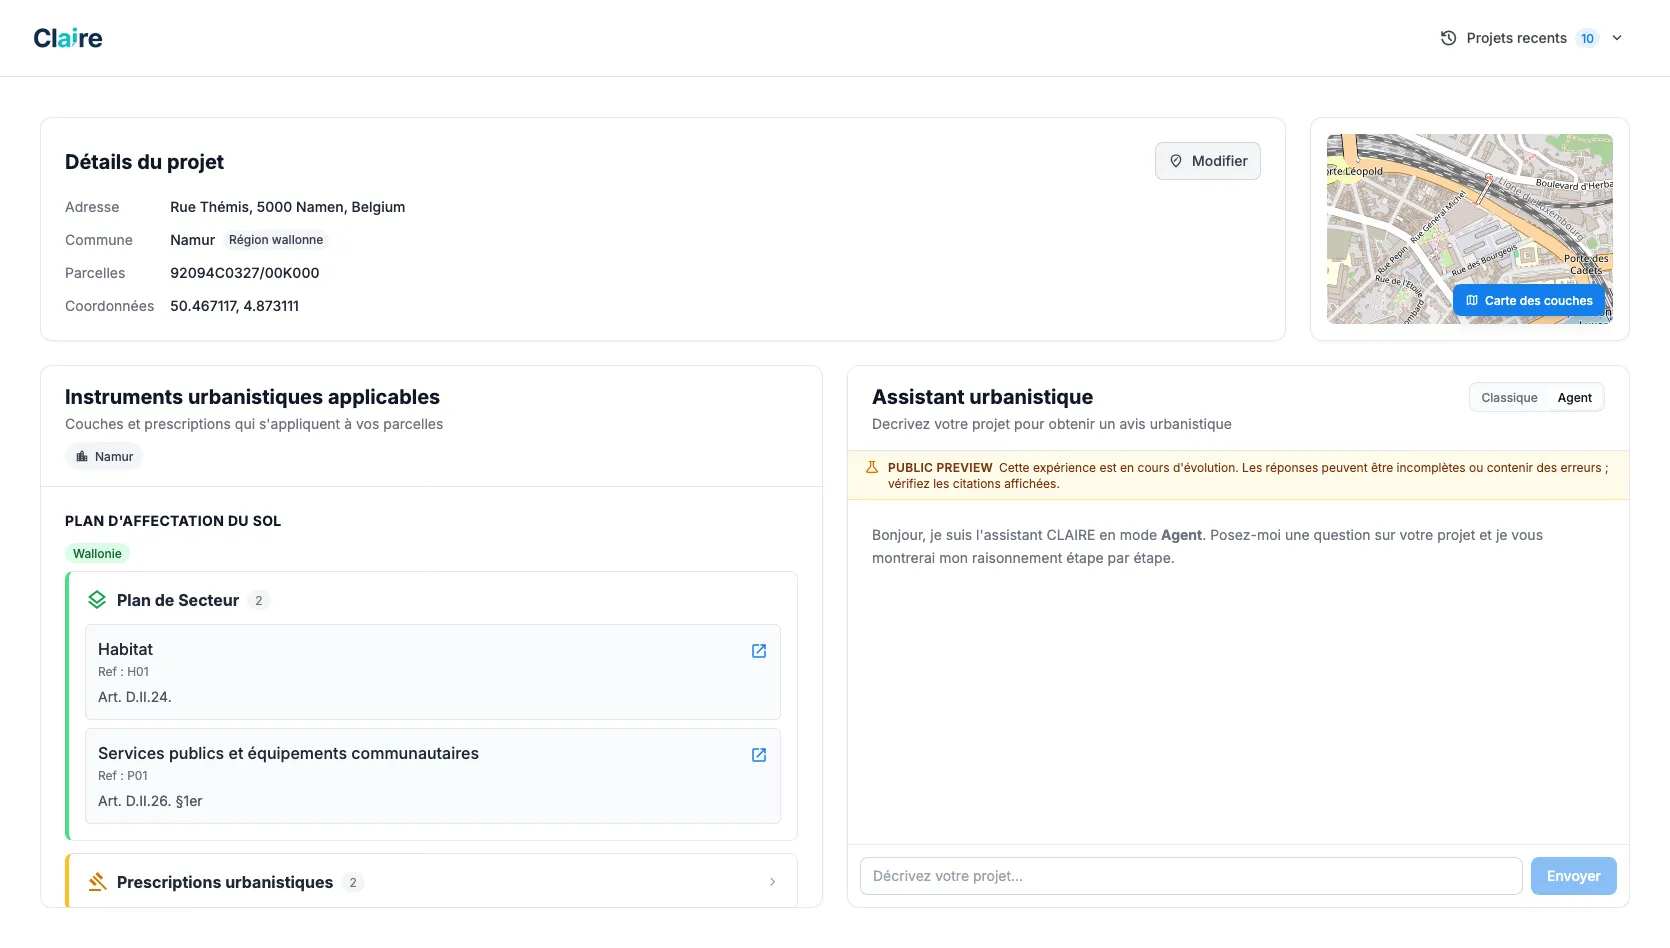Click the Art. D.II.24. reference text
Image resolution: width=1670 pixels, height=948 pixels.
tap(135, 697)
